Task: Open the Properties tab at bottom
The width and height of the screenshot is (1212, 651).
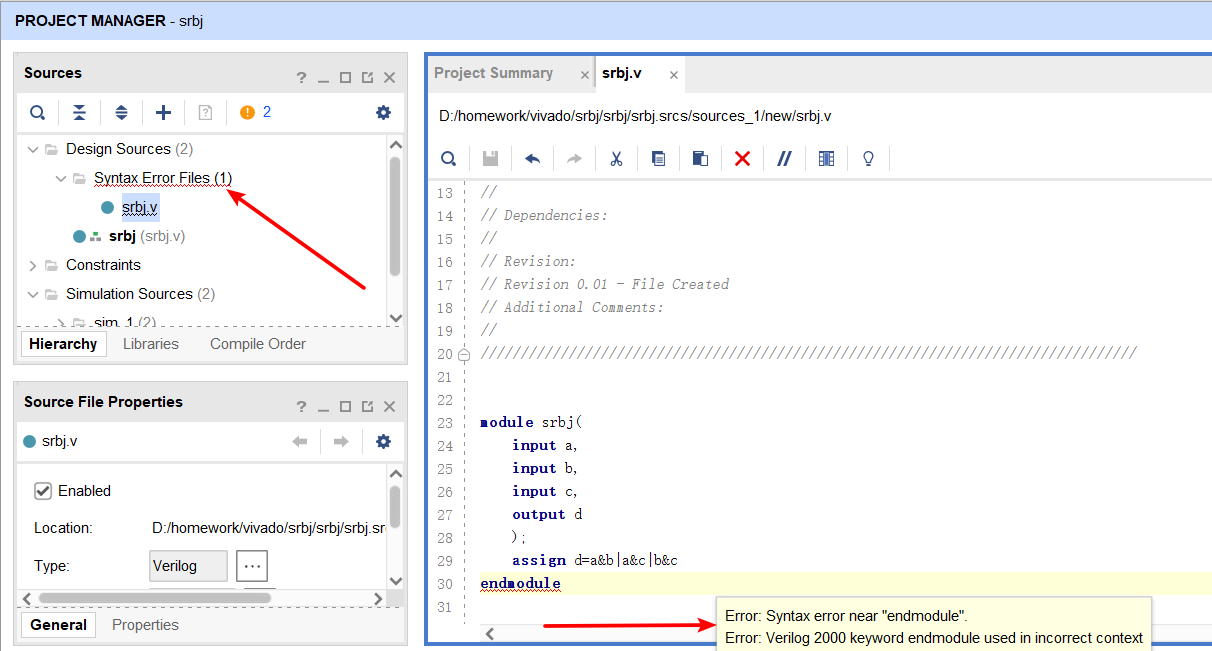Action: [145, 625]
